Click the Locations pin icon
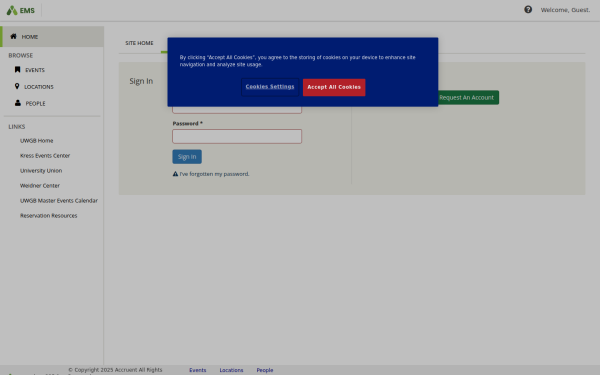 17,86
